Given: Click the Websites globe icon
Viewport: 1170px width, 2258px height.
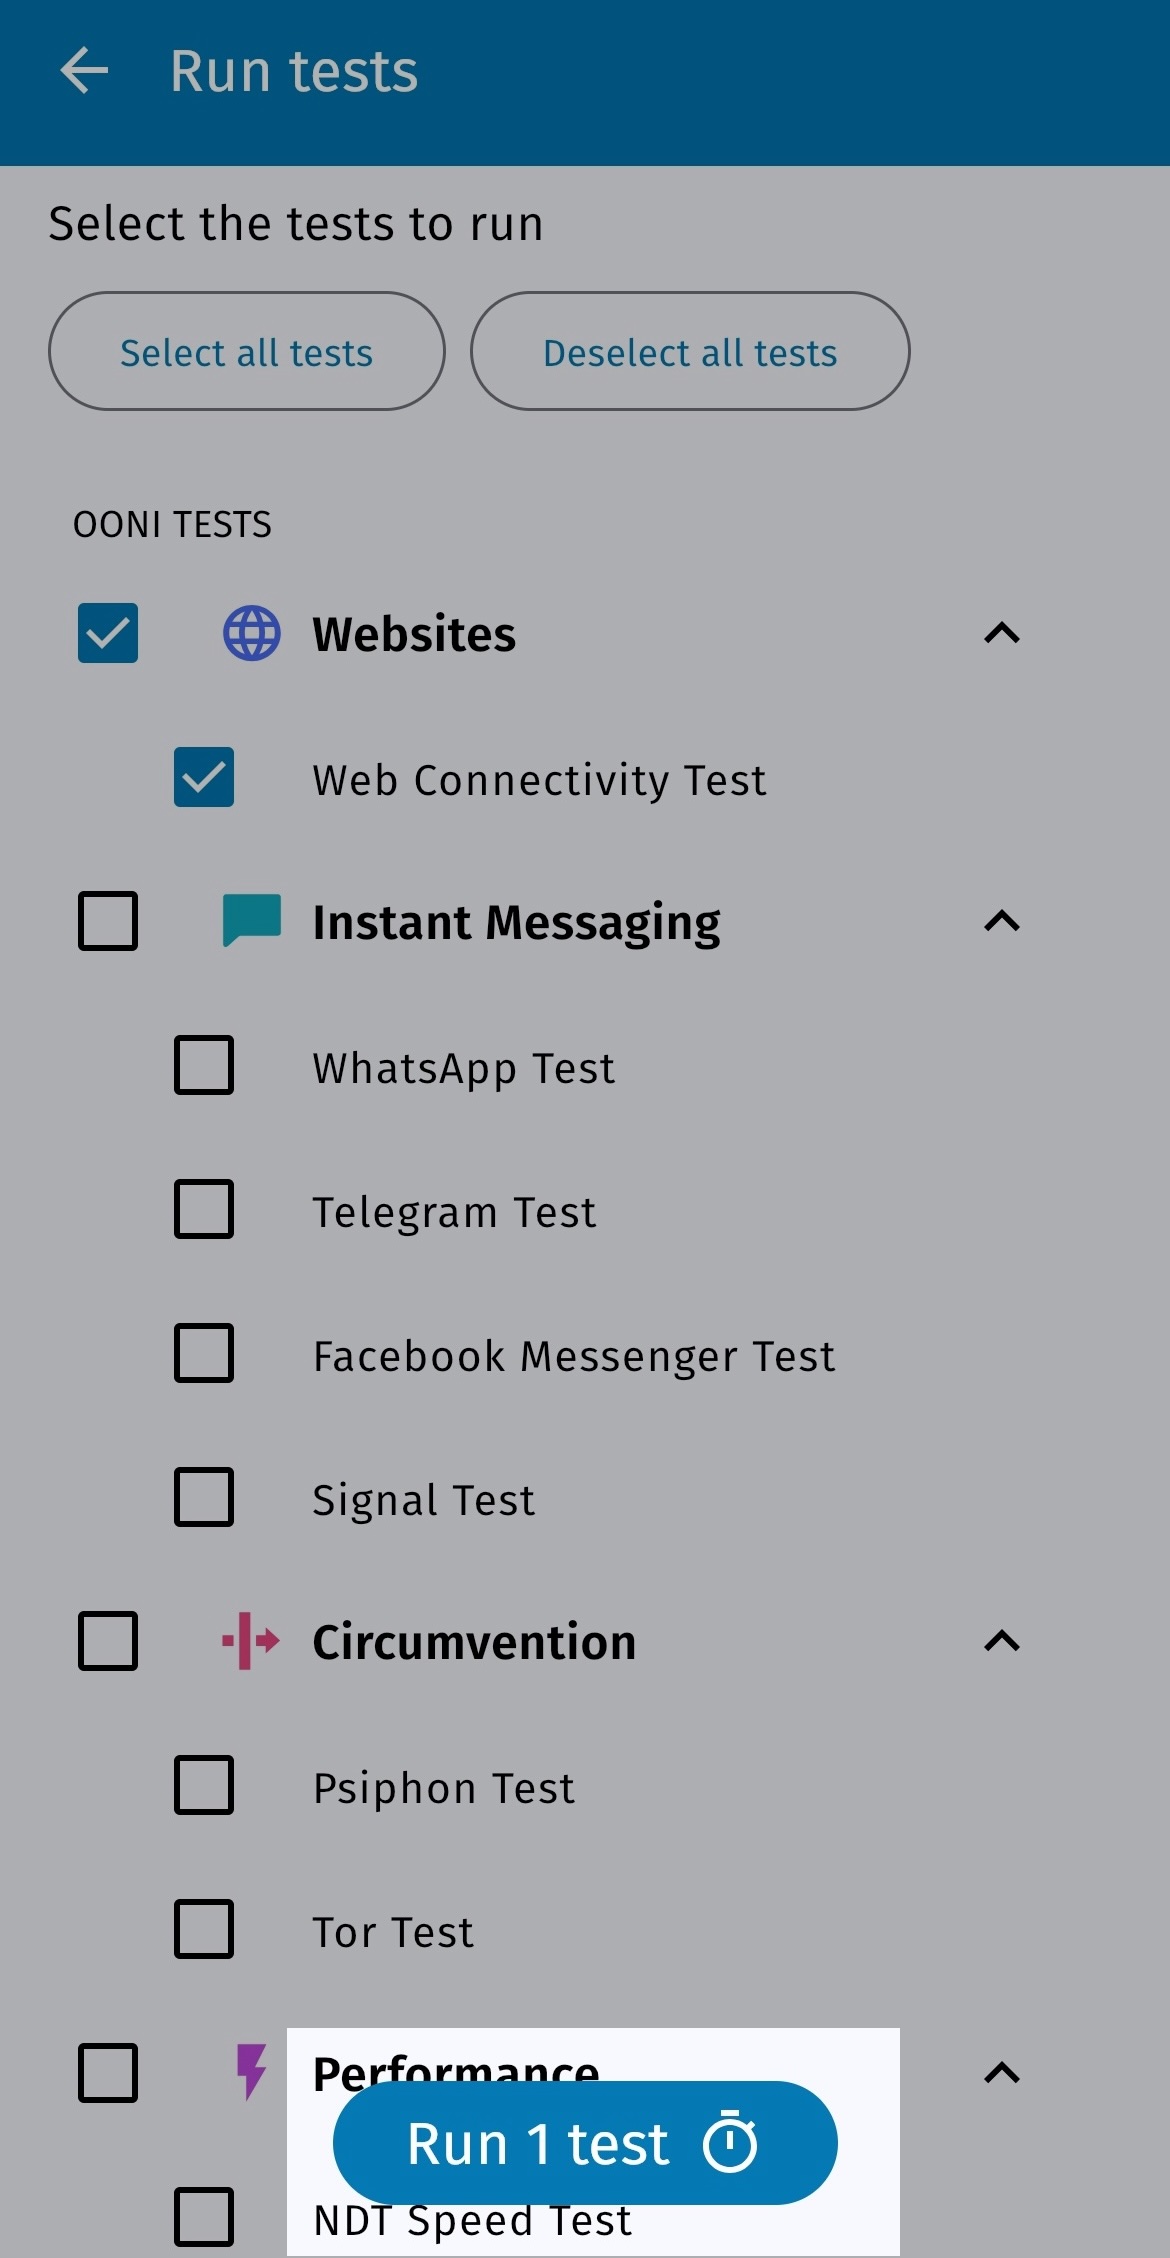Looking at the screenshot, I should pos(251,633).
